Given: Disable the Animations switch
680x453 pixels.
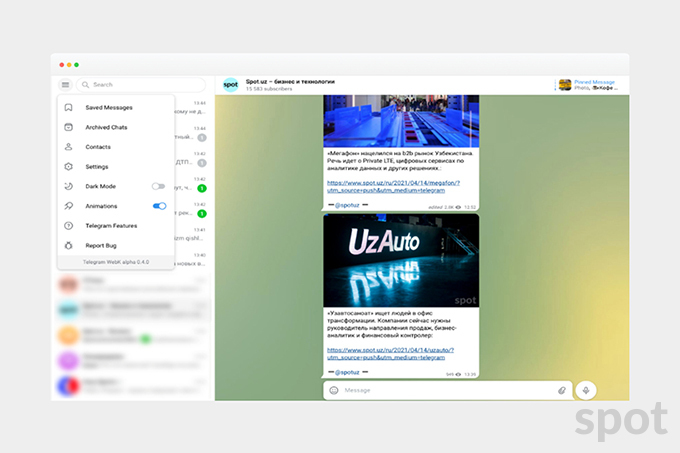Looking at the screenshot, I should 159,206.
